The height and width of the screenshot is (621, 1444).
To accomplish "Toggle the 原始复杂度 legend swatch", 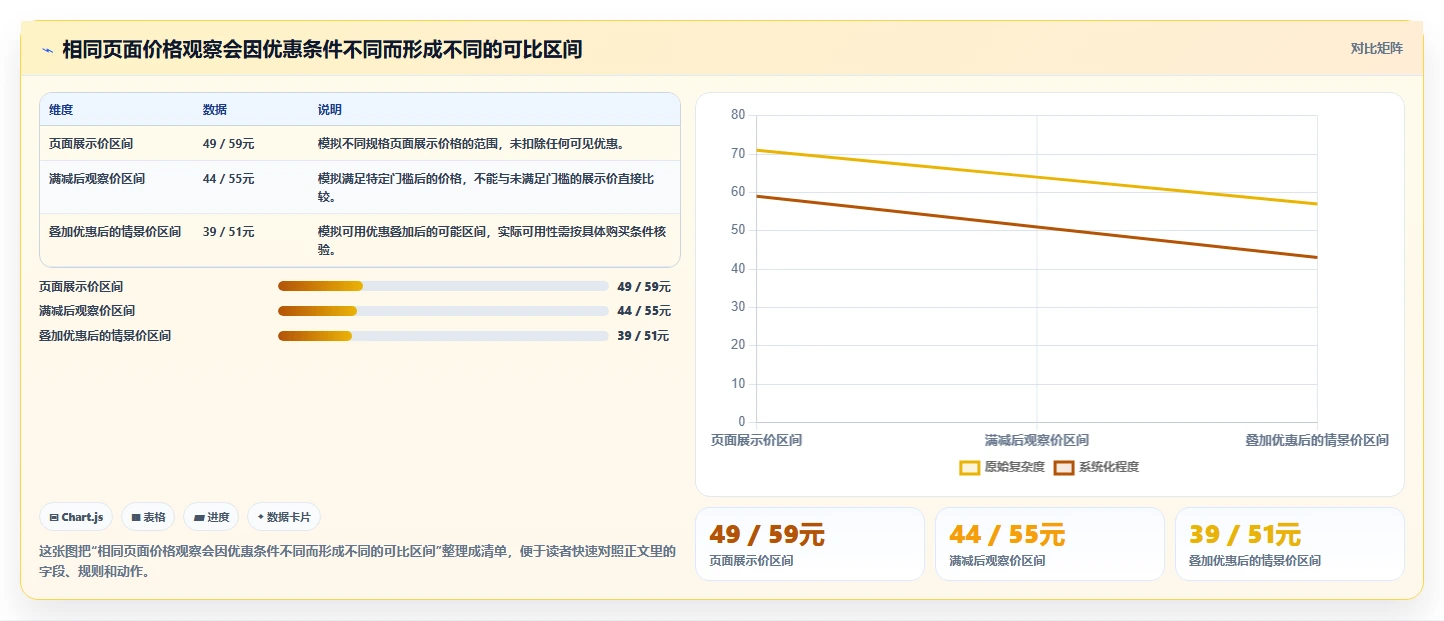I will 970,467.
